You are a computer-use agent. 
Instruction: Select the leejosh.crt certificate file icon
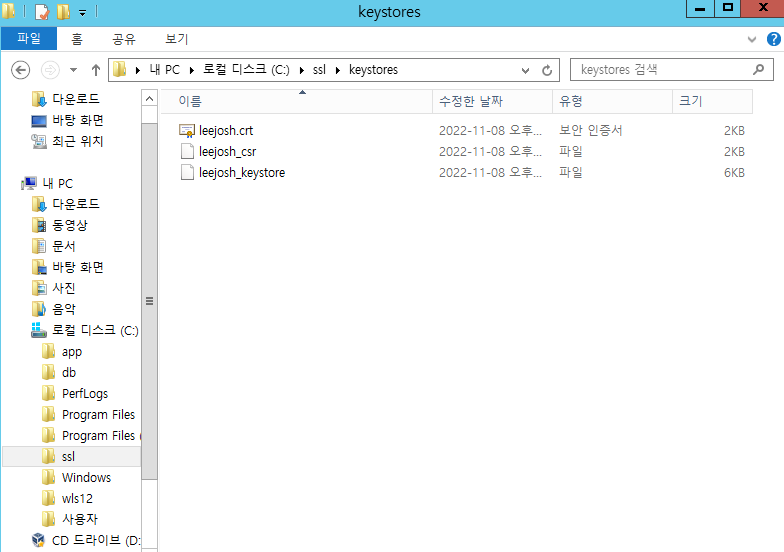click(187, 130)
